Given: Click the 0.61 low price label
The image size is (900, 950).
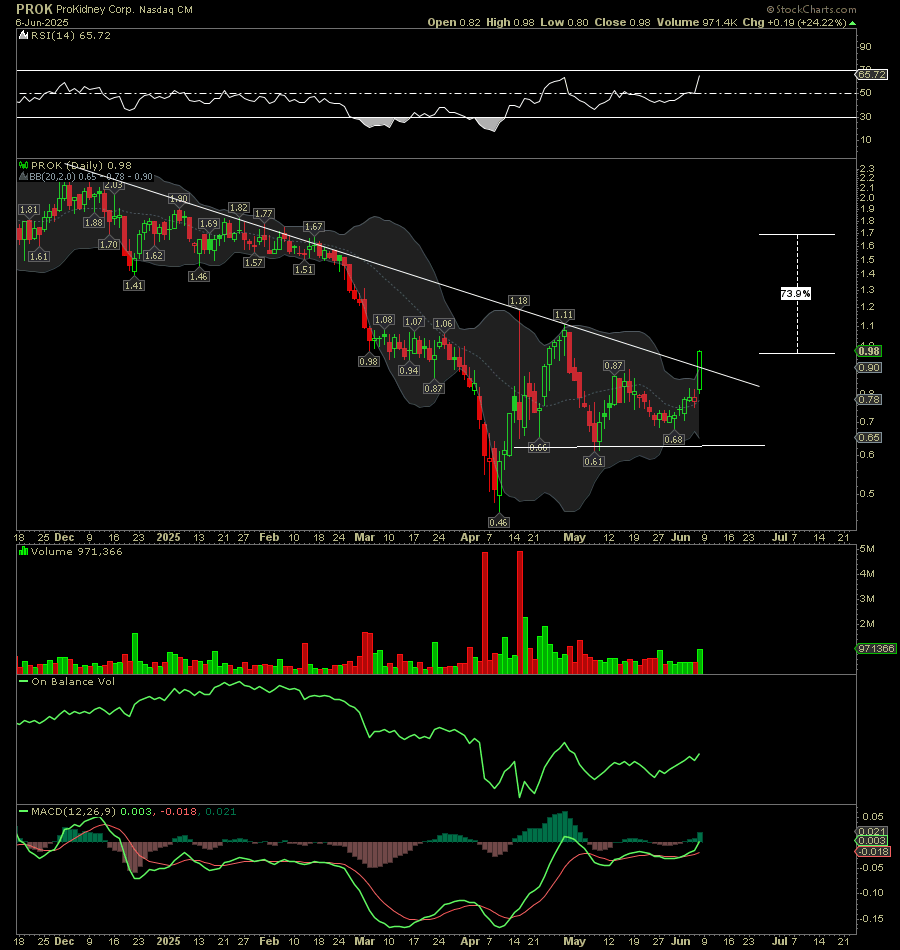Looking at the screenshot, I should coord(594,462).
